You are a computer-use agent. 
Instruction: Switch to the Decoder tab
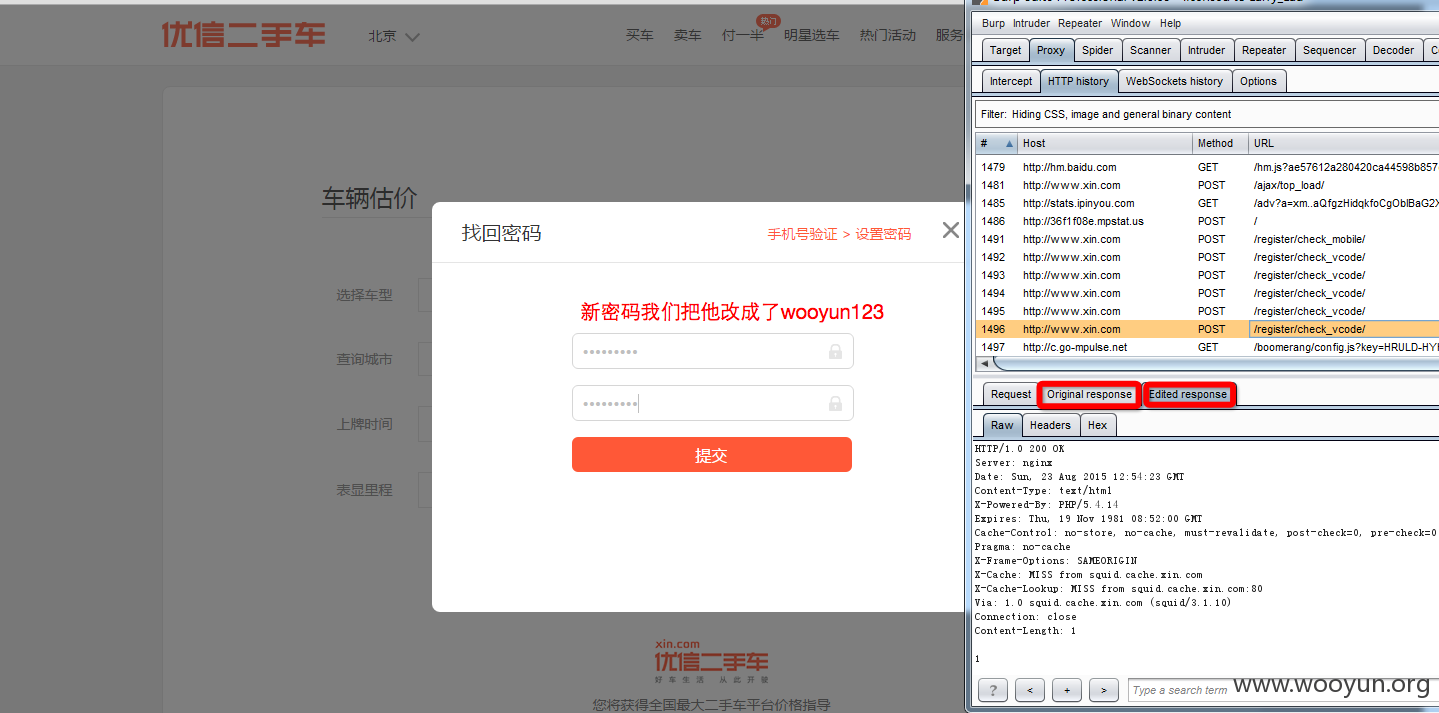(x=1393, y=50)
